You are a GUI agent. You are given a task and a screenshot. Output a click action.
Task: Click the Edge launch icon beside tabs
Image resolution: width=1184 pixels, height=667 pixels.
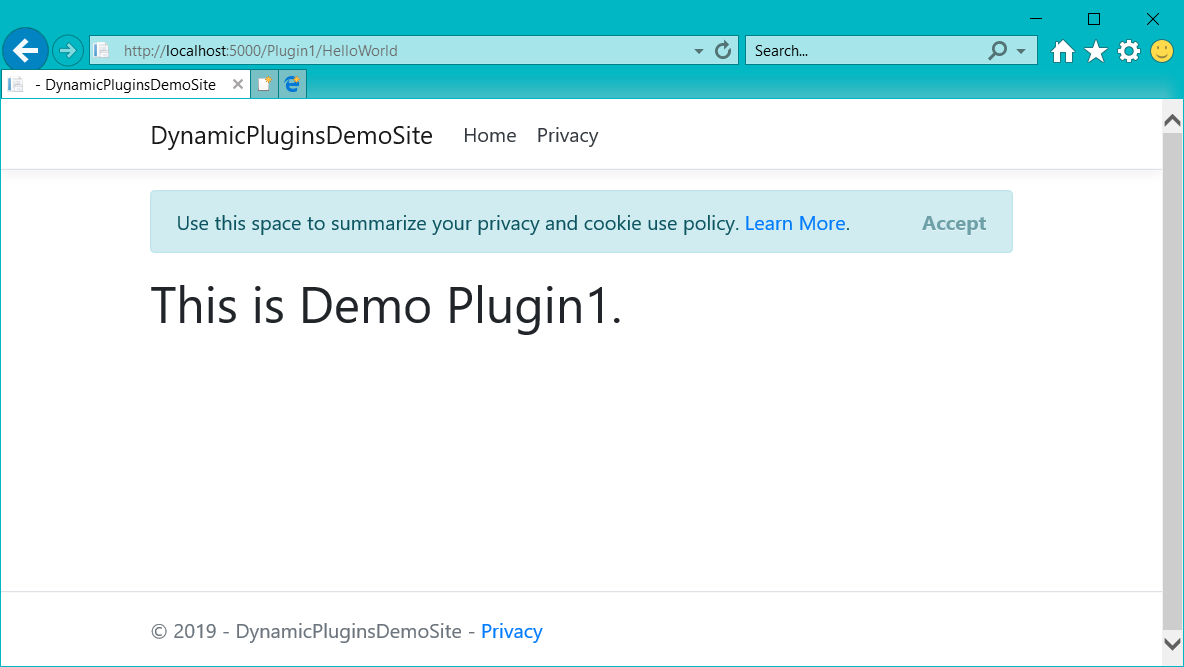[x=292, y=84]
